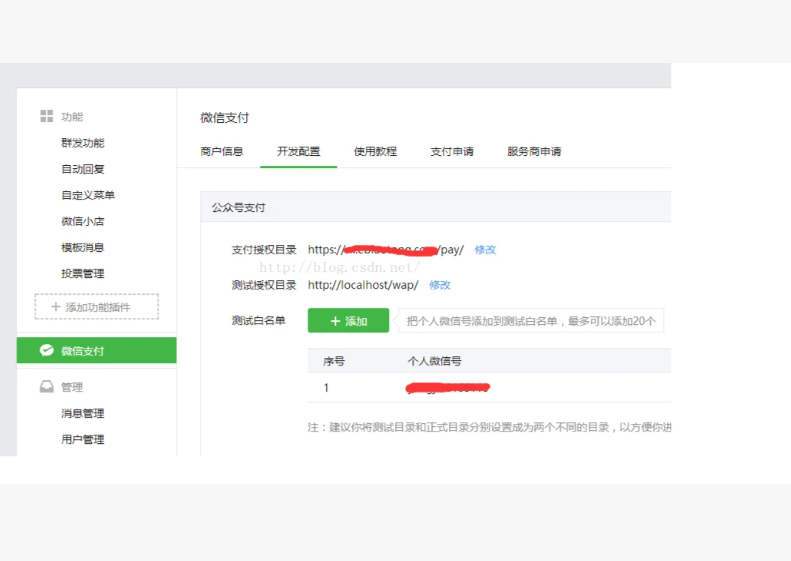The width and height of the screenshot is (791, 561).
Task: Click the 微信支付 page title
Action: click(x=224, y=118)
